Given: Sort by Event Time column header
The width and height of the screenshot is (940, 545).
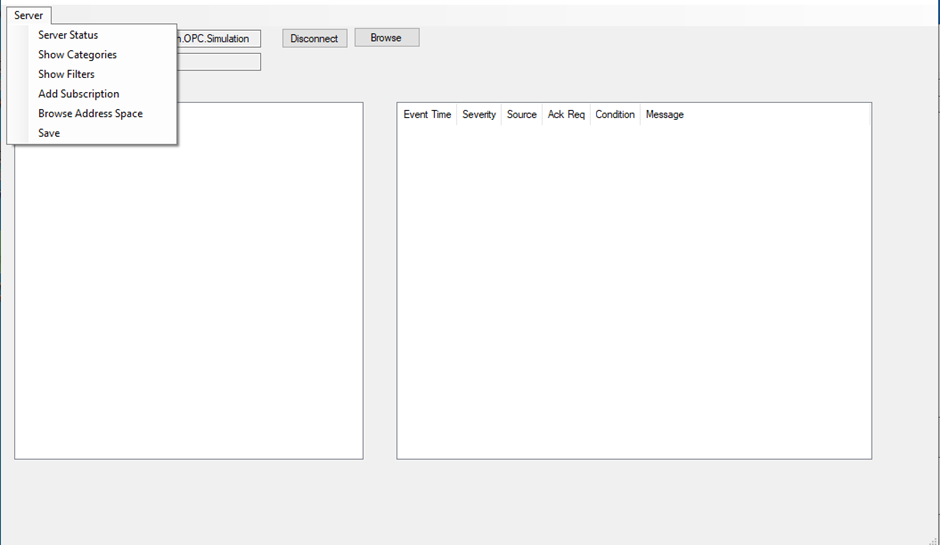Looking at the screenshot, I should [427, 115].
